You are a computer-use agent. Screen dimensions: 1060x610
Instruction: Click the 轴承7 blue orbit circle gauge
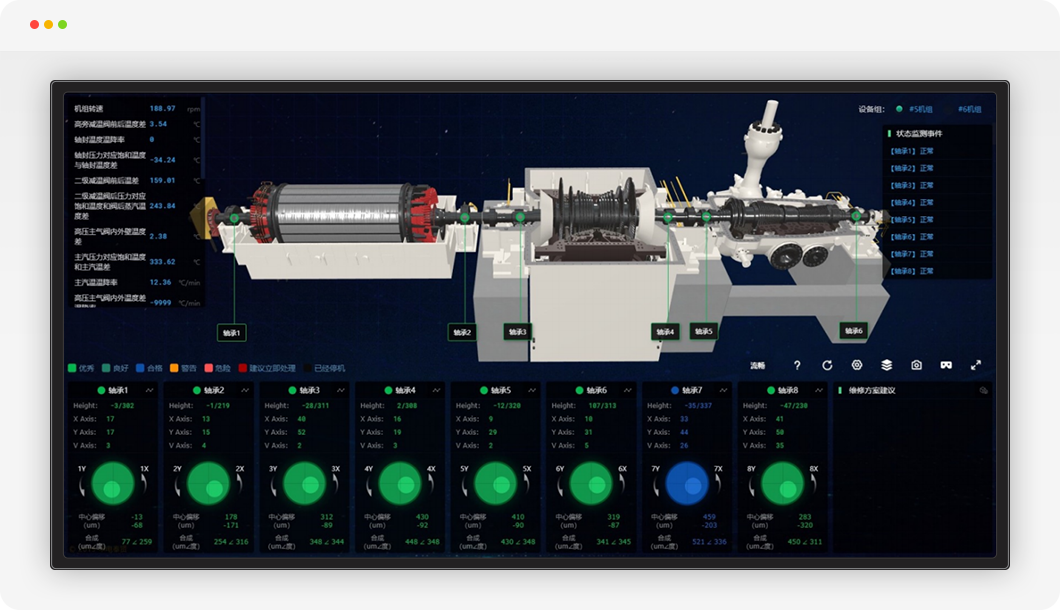click(x=687, y=484)
